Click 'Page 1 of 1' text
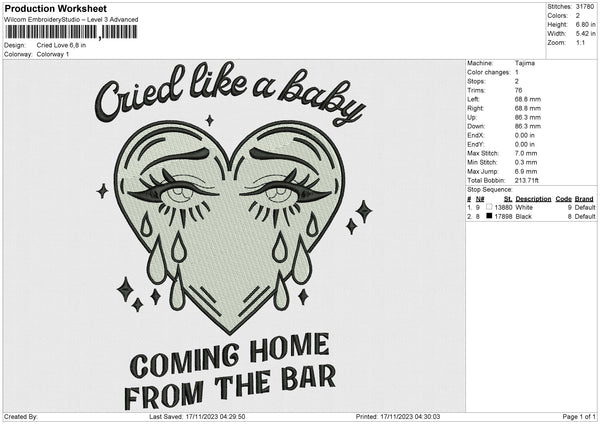The height and width of the screenshot is (424, 600). tap(579, 417)
